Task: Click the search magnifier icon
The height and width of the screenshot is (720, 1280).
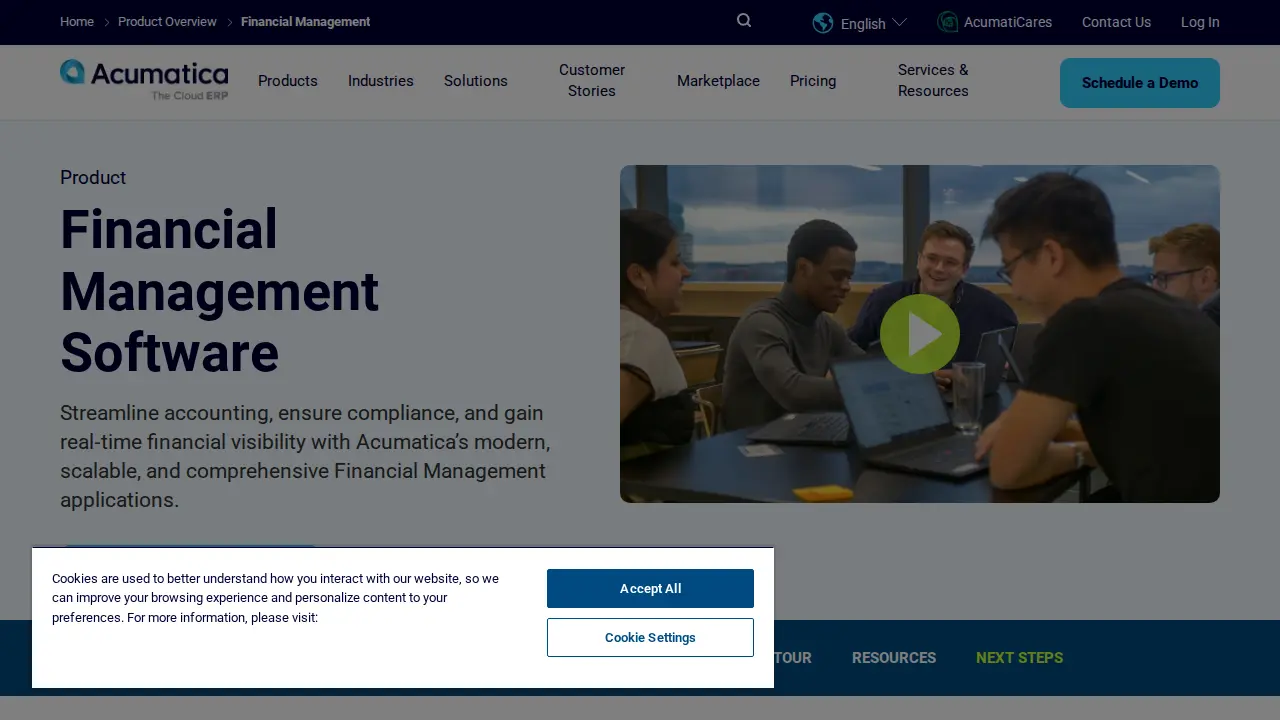Action: click(x=744, y=21)
